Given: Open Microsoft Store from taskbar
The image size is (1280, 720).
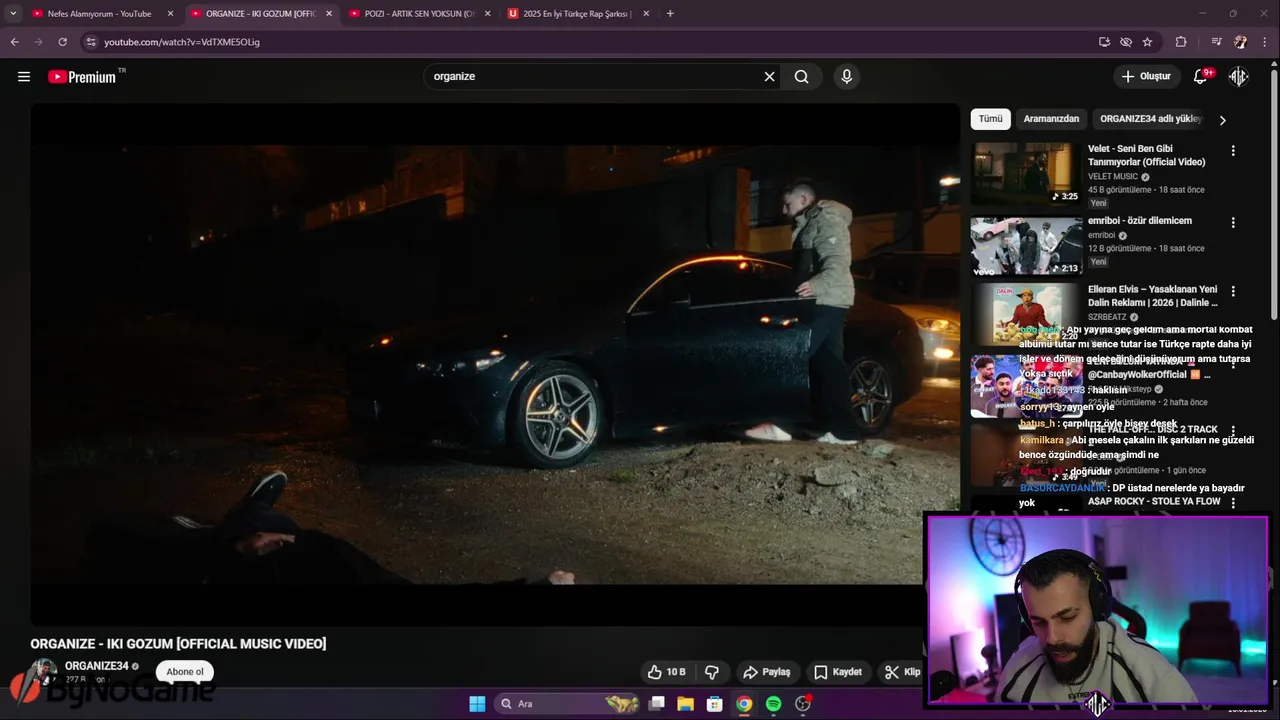Looking at the screenshot, I should (x=714, y=704).
